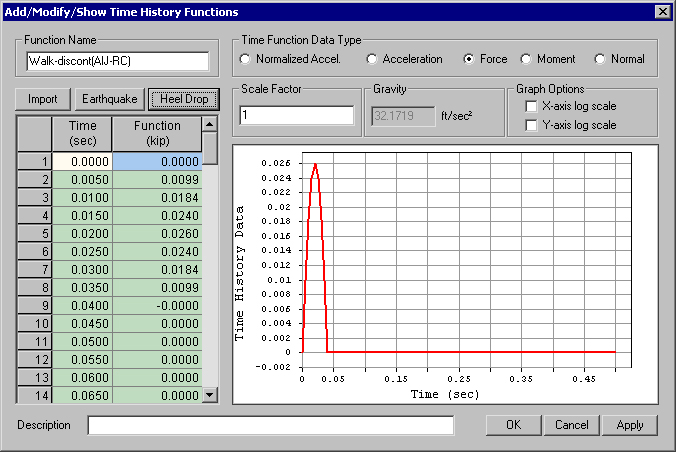Screen dimensions: 676x452
Task: Click into the Scale Factor field
Action: click(297, 115)
